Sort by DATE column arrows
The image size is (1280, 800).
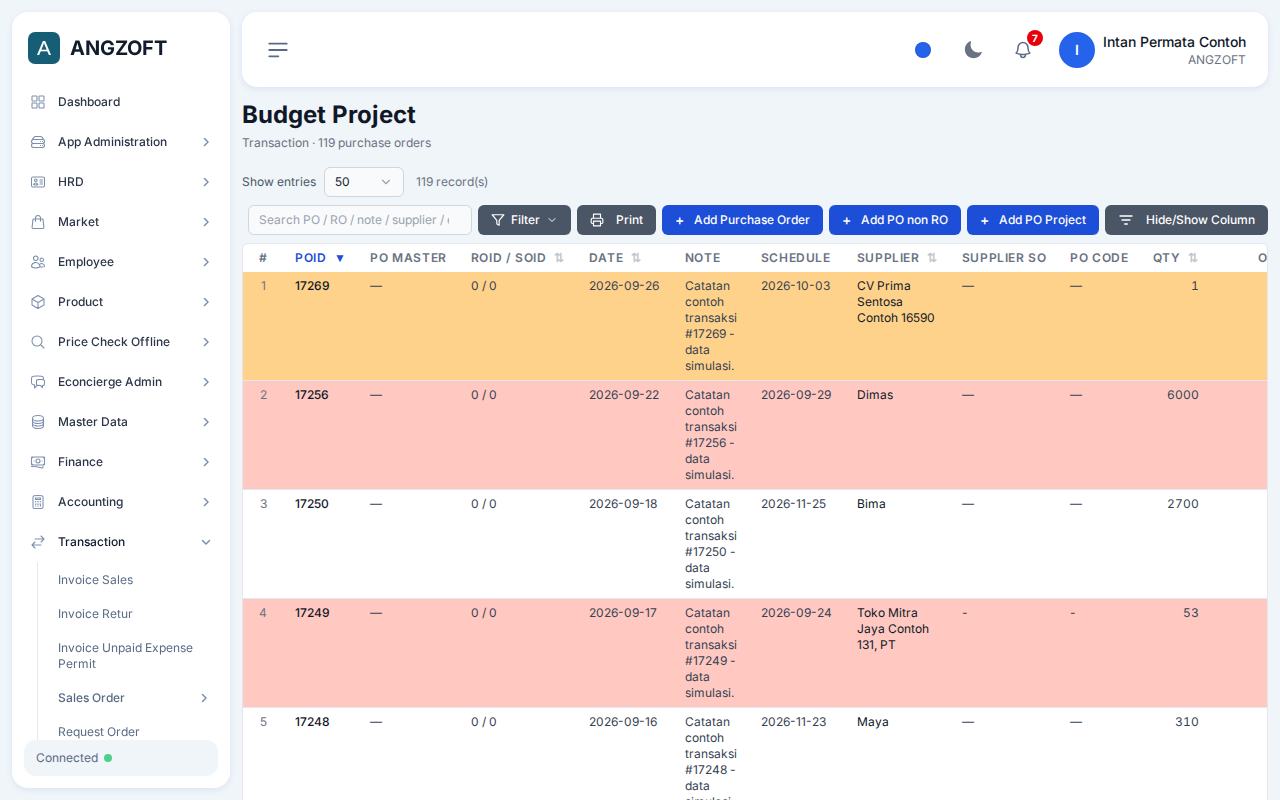636,258
